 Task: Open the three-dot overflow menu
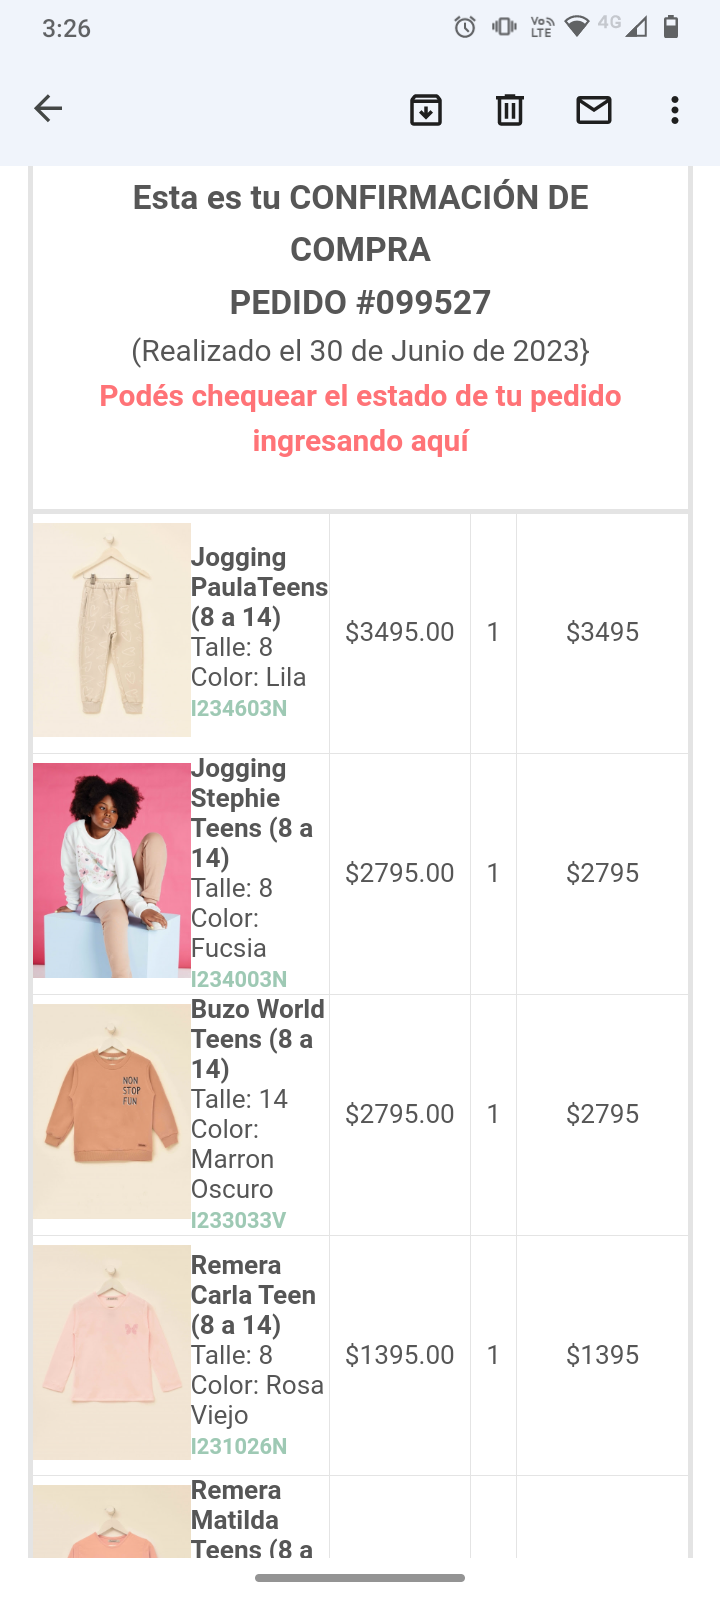[675, 110]
